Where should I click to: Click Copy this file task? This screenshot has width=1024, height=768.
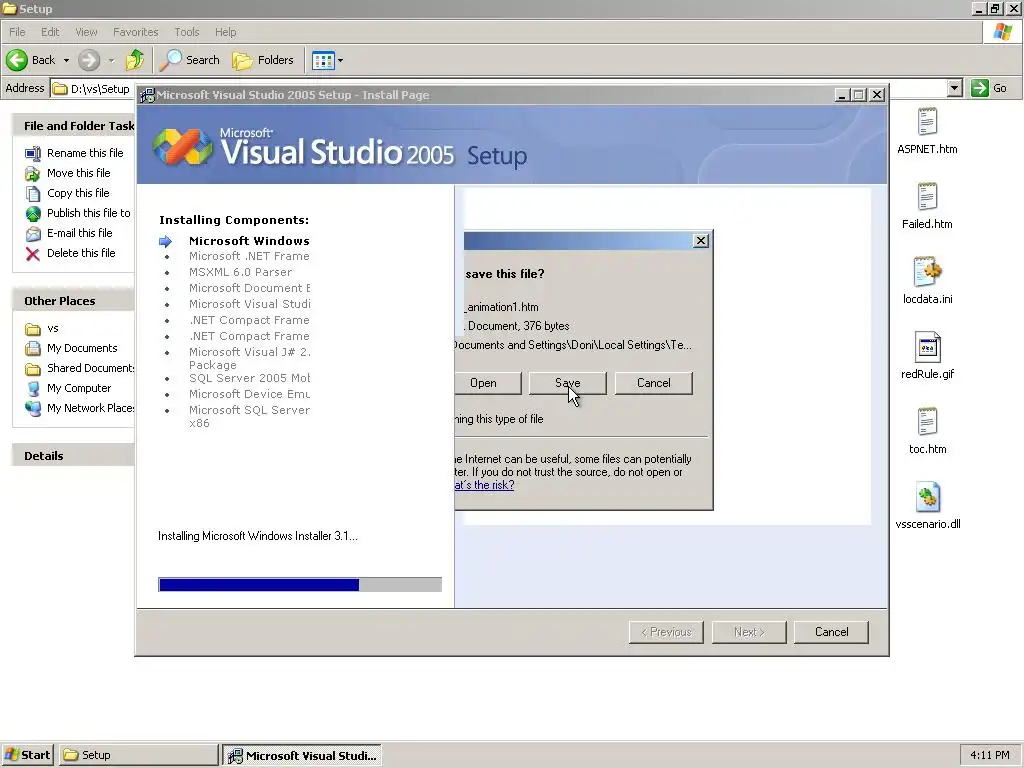(78, 193)
